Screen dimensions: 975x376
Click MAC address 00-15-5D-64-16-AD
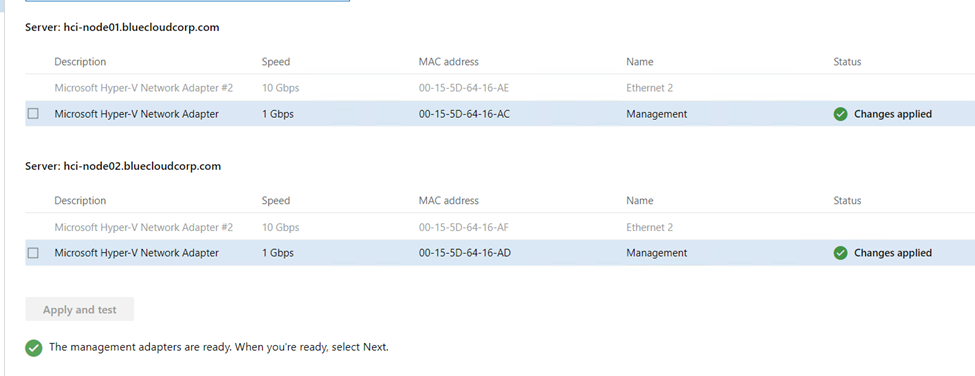pyautogui.click(x=464, y=253)
